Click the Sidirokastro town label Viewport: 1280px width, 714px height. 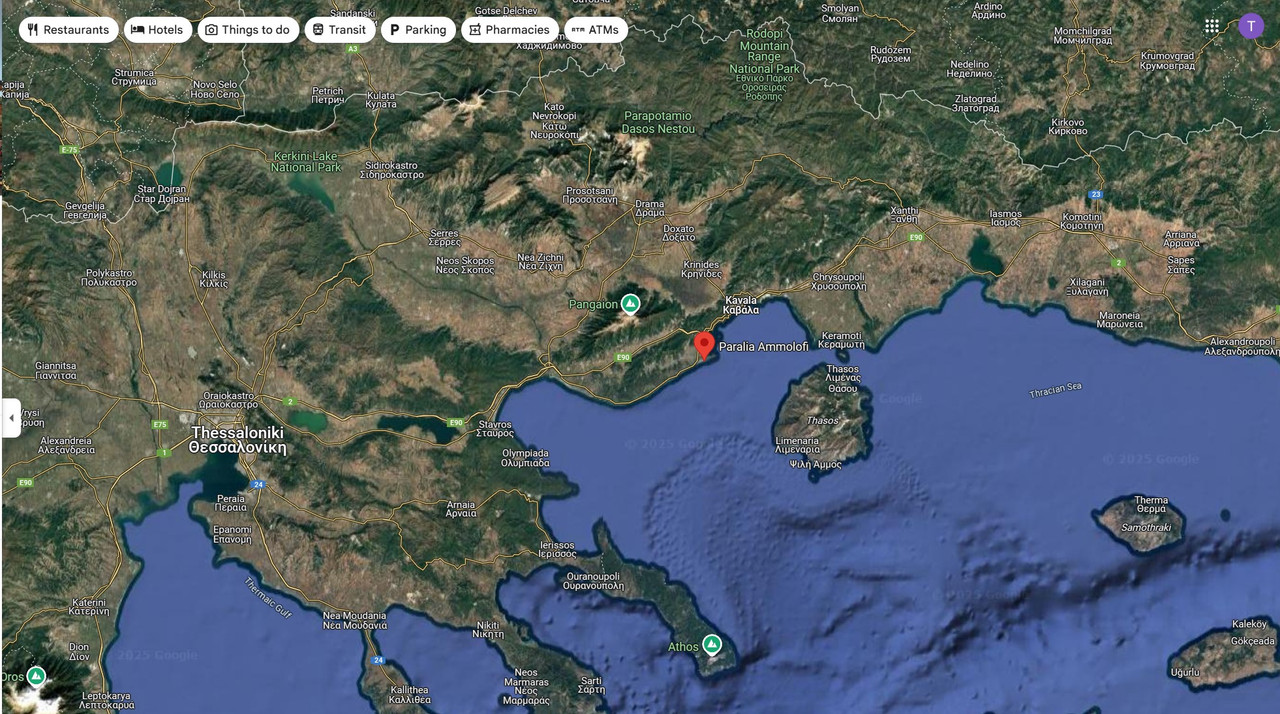coord(394,169)
